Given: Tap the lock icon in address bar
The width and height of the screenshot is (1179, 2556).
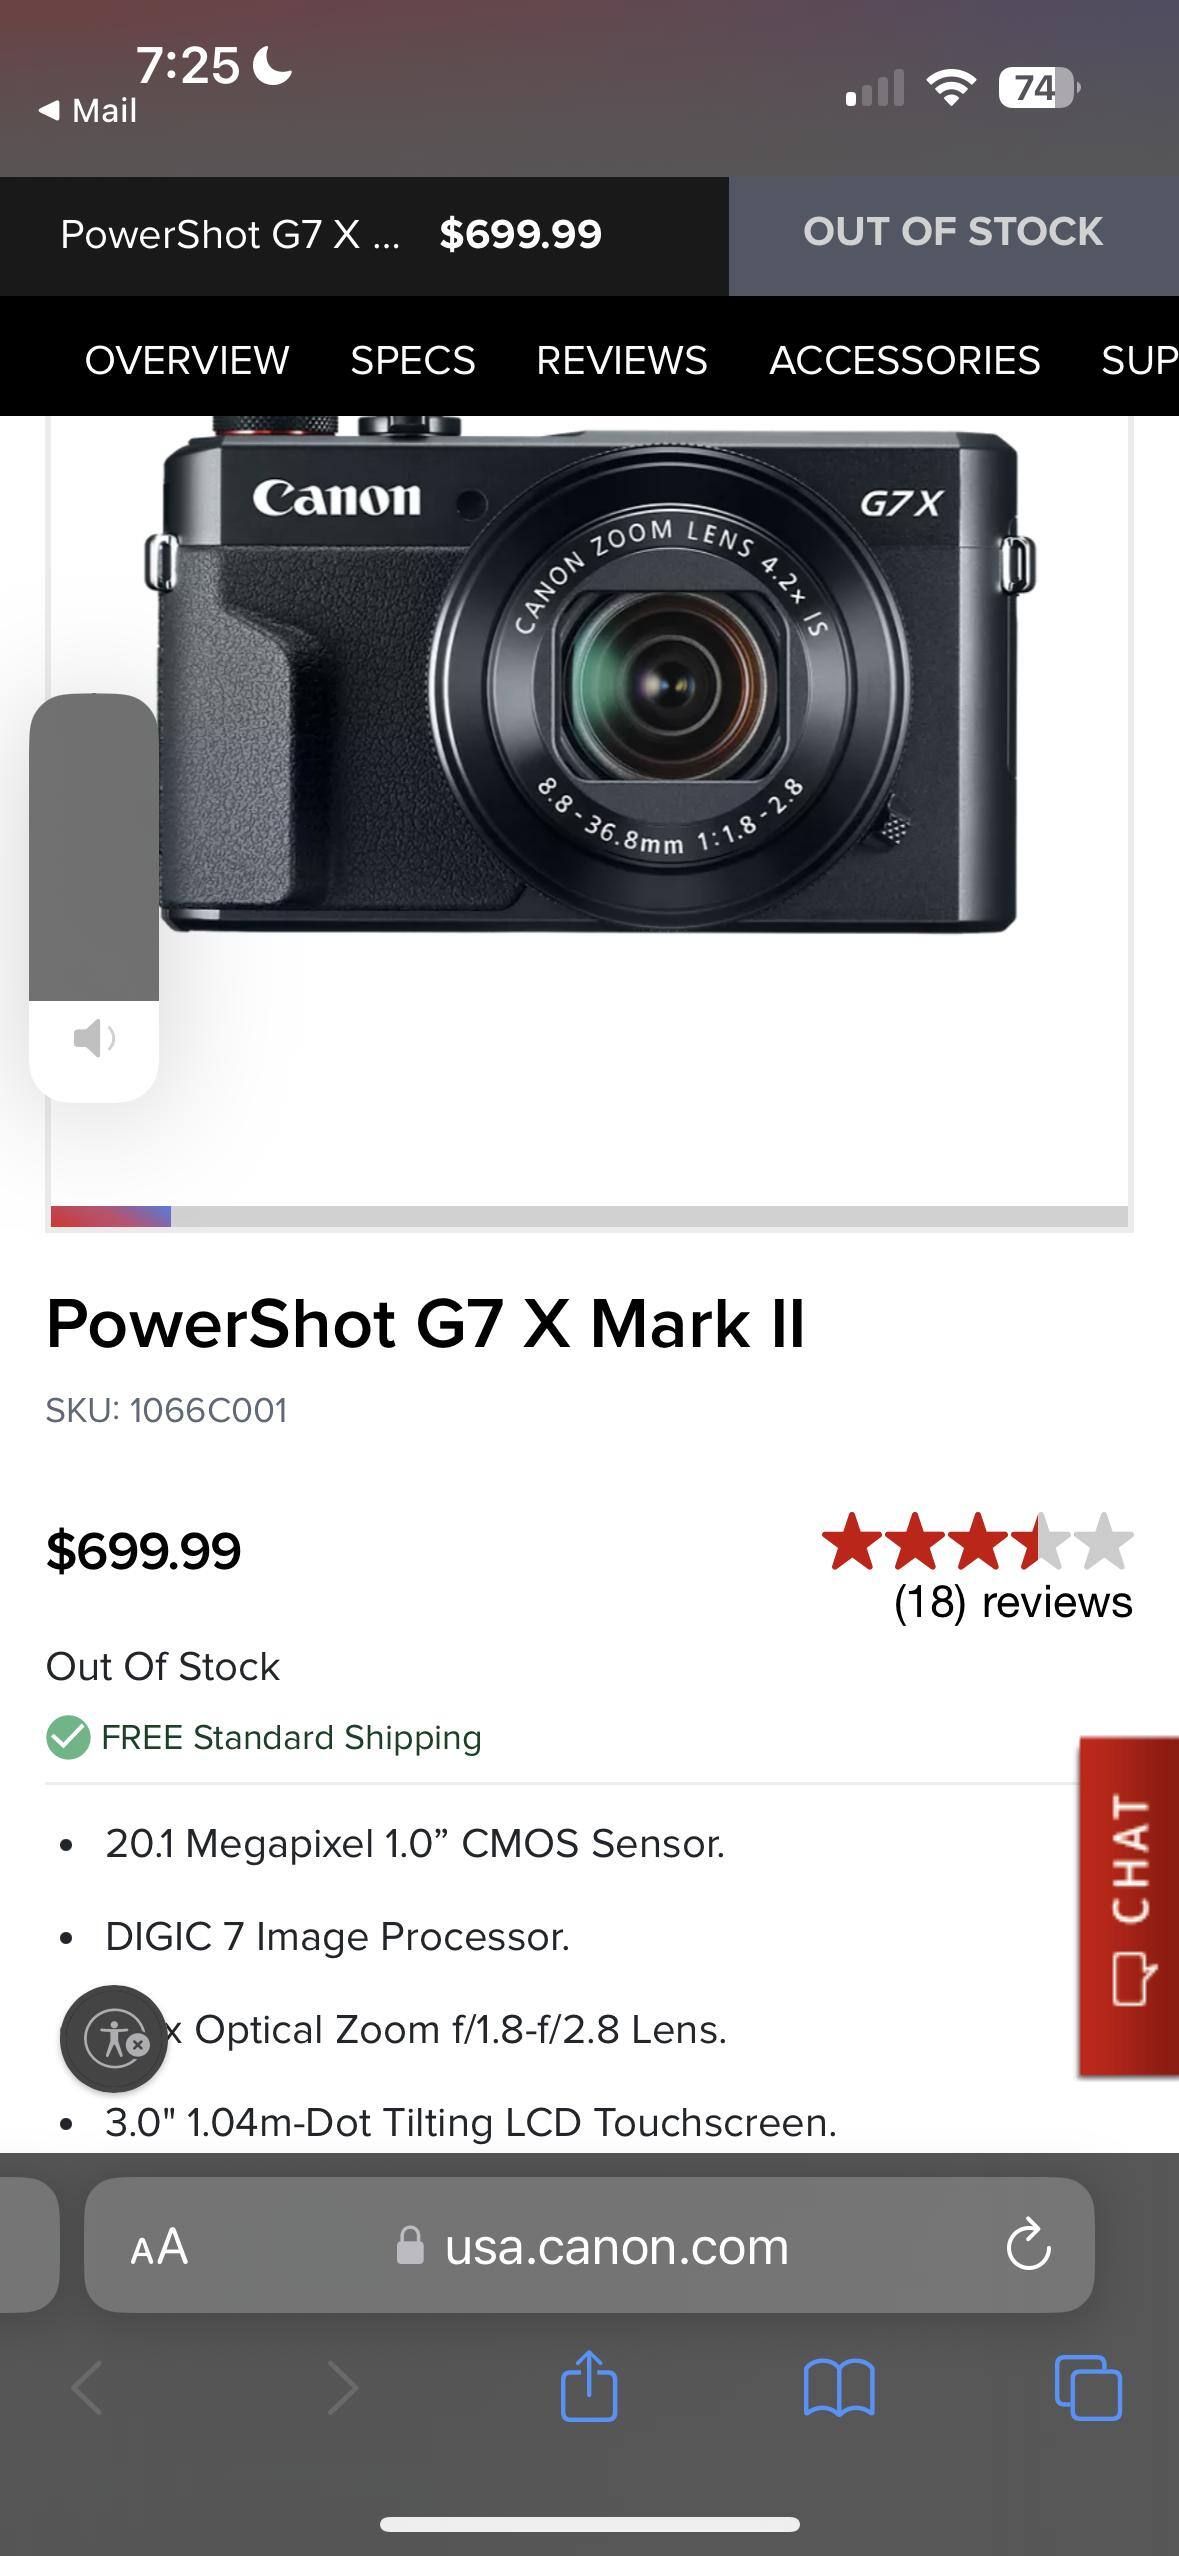Looking at the screenshot, I should (x=410, y=2246).
